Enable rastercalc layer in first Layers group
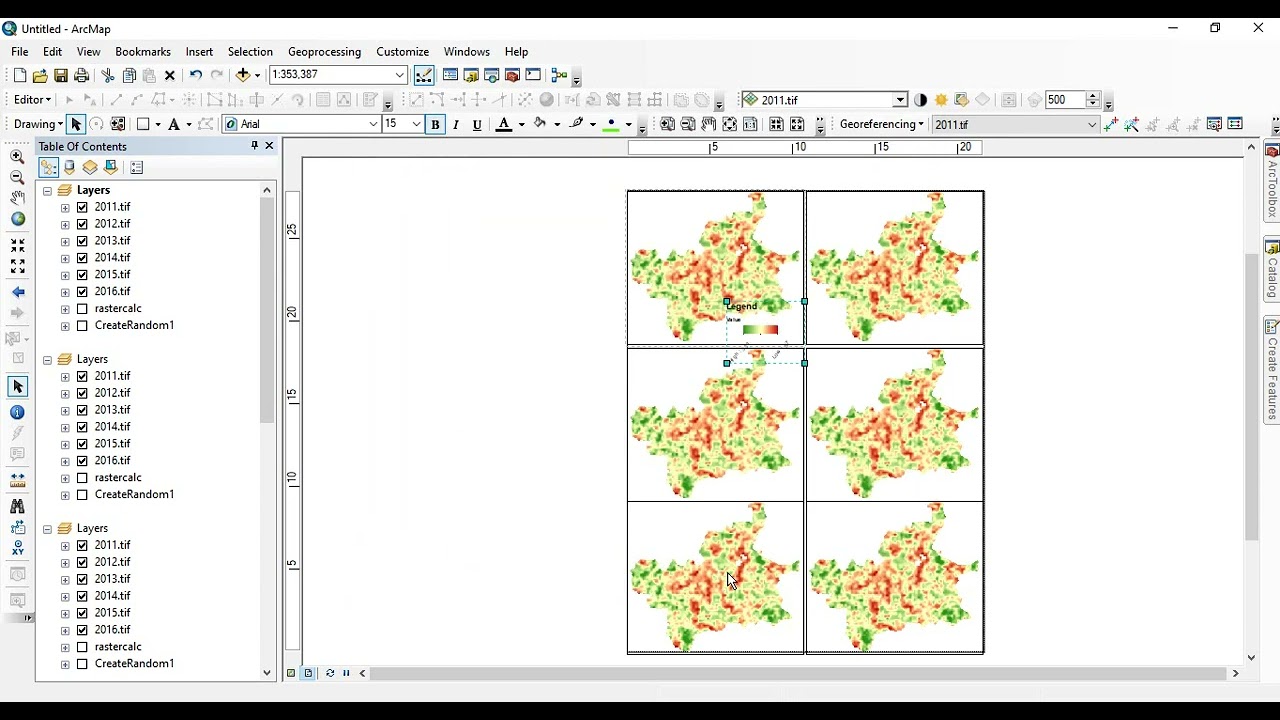Viewport: 1280px width, 720px height. [x=82, y=309]
